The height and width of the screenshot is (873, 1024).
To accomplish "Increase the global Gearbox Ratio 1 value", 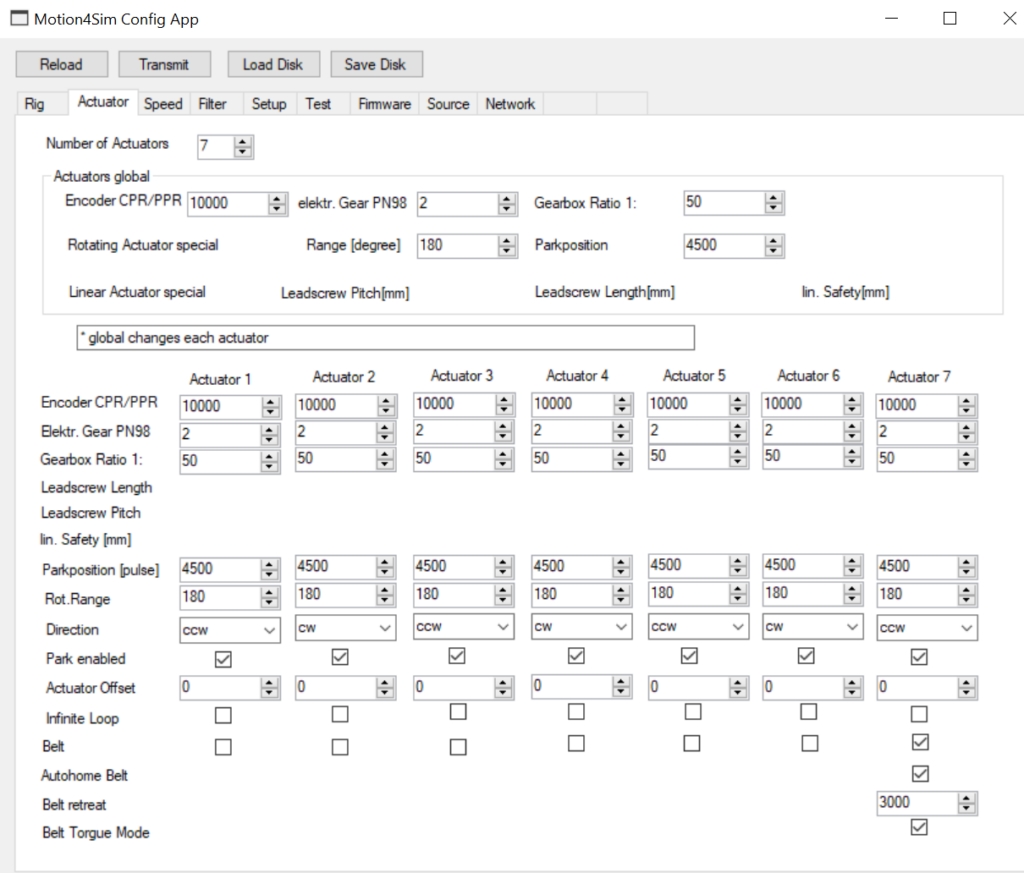I will 773,198.
